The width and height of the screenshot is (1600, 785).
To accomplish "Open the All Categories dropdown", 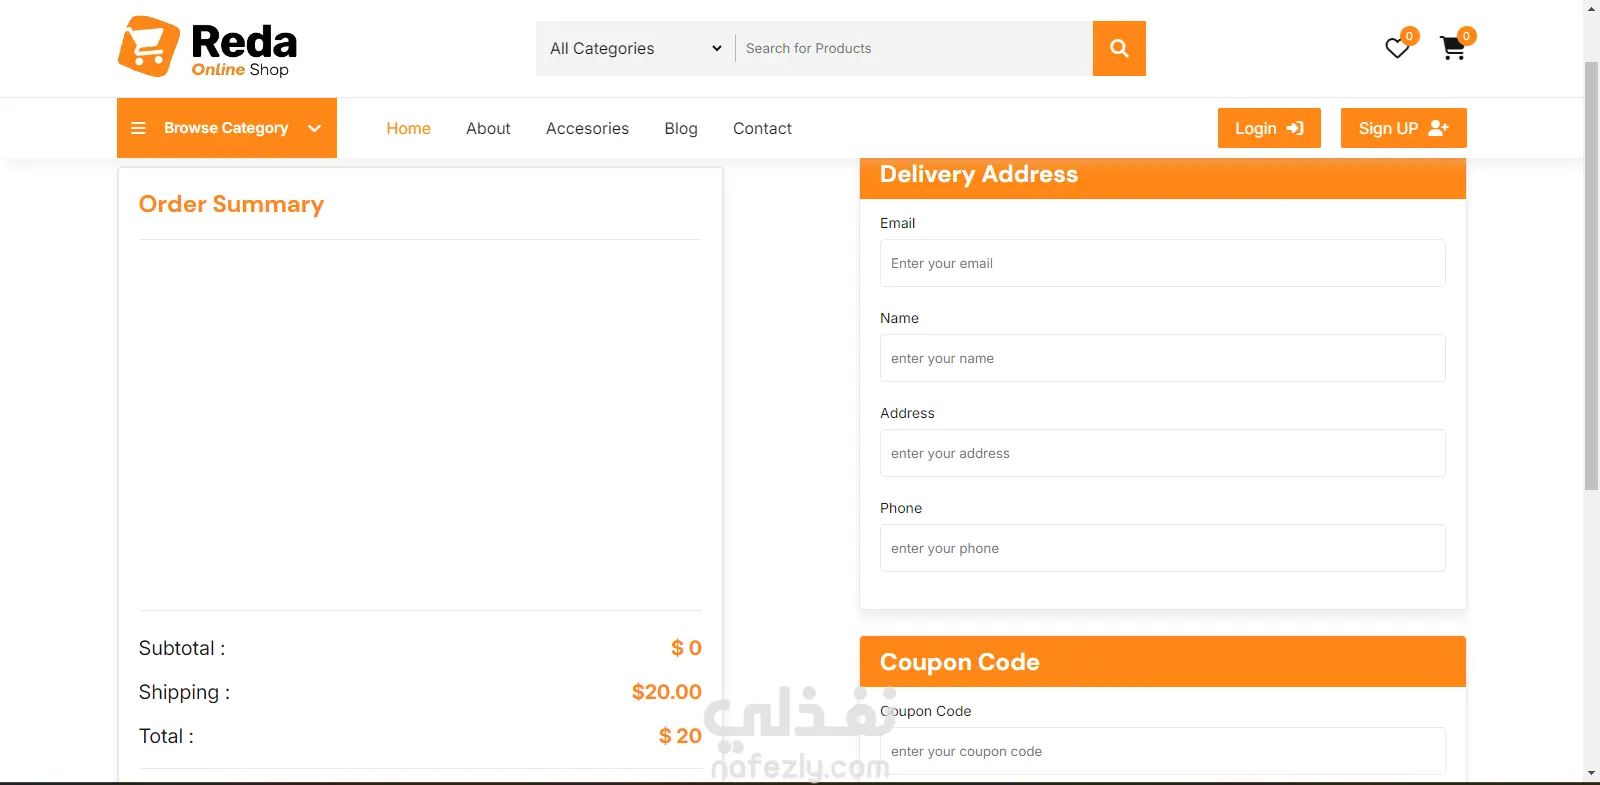I will click(635, 48).
